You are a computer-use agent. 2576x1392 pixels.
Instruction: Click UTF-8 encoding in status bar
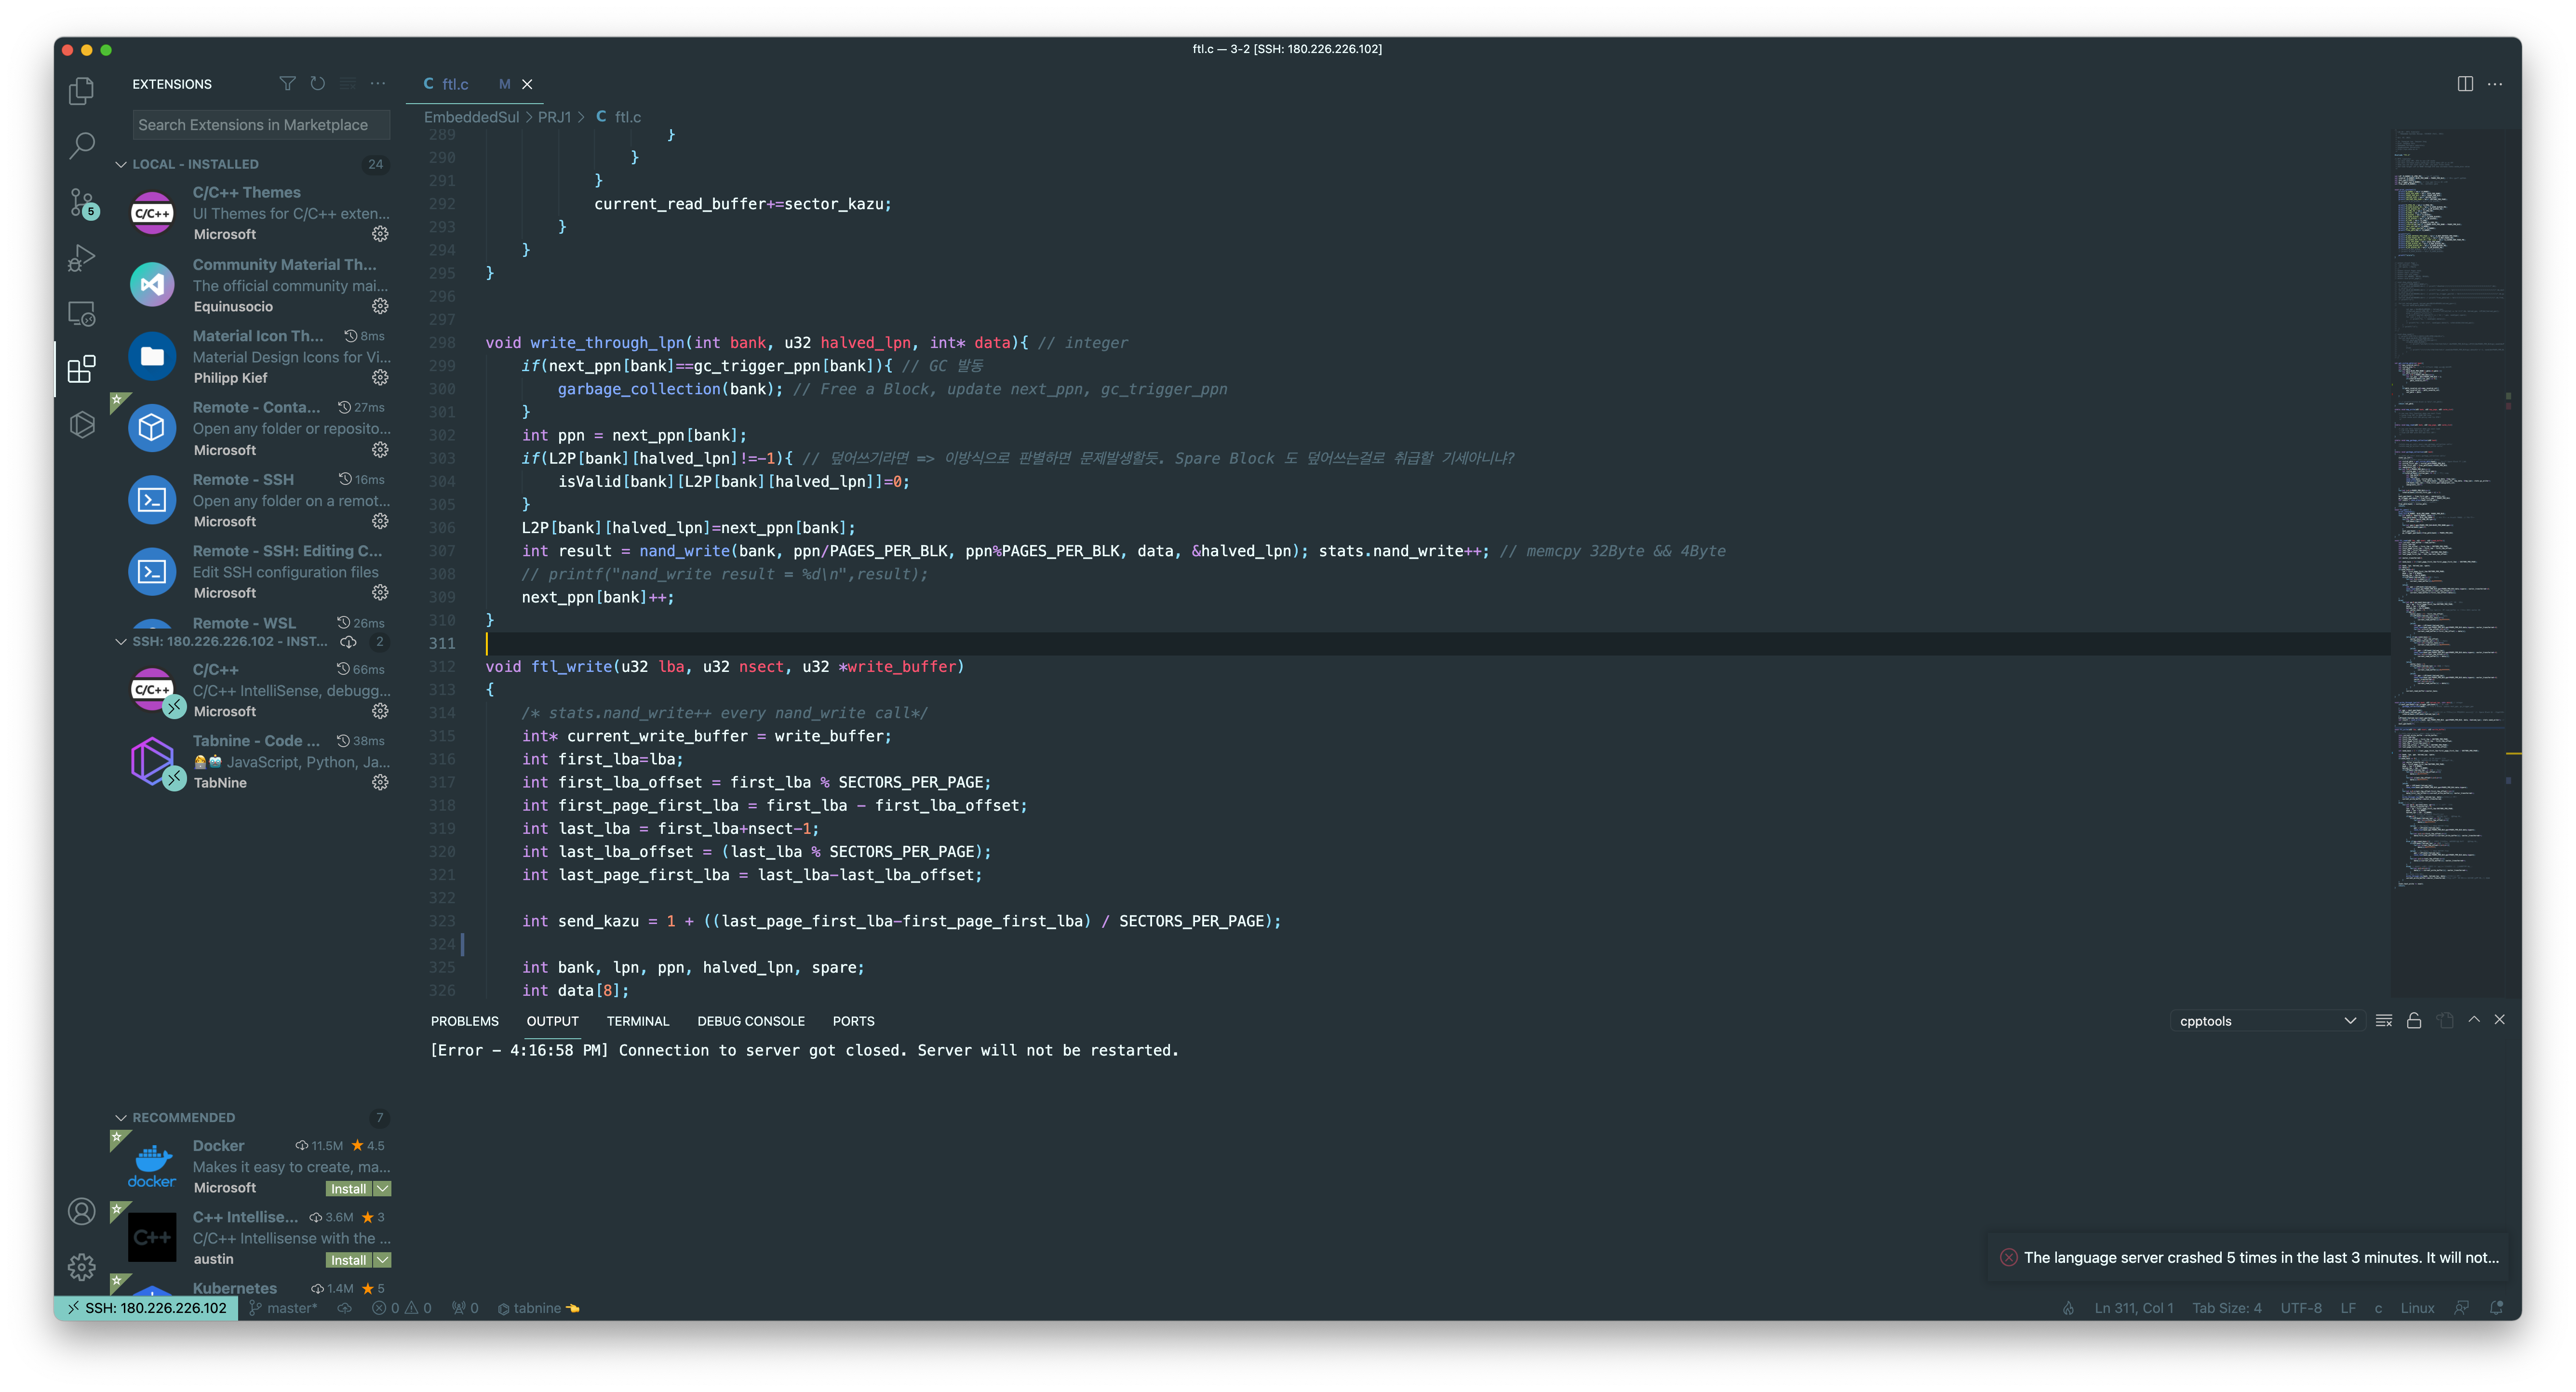2301,1308
